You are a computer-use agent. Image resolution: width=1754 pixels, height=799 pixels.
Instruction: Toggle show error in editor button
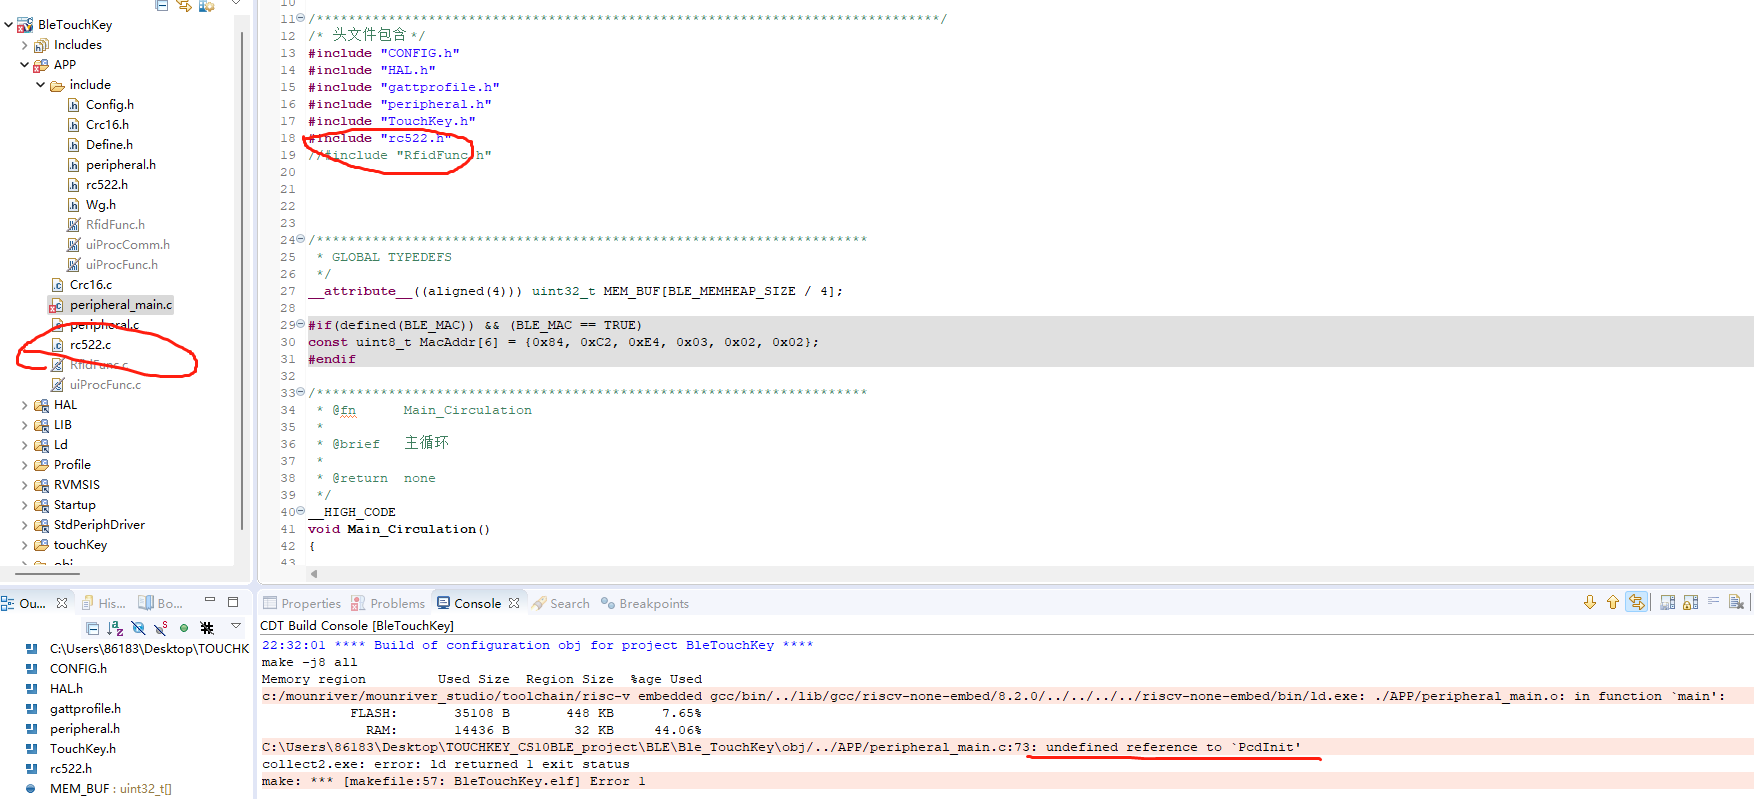[1636, 602]
